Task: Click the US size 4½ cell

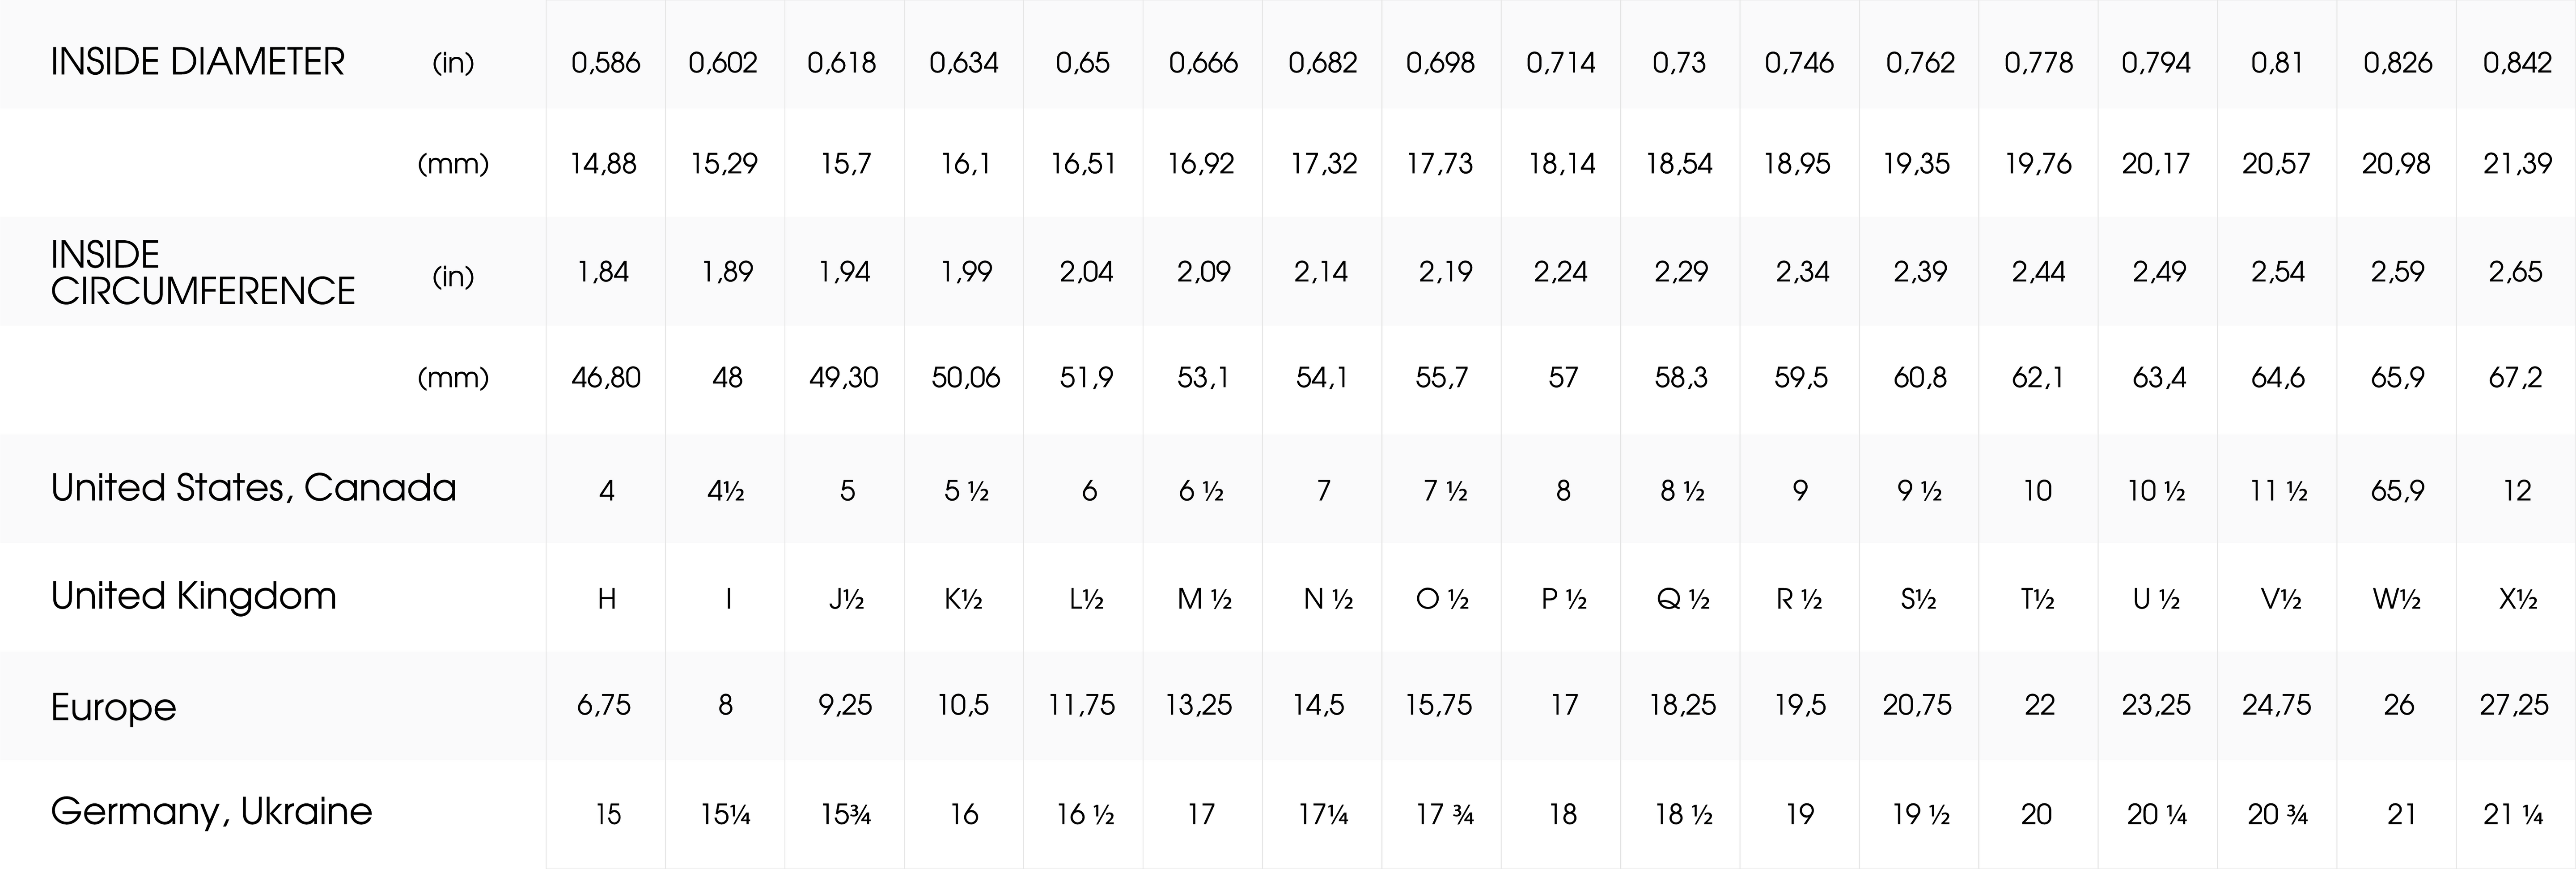Action: click(x=726, y=491)
